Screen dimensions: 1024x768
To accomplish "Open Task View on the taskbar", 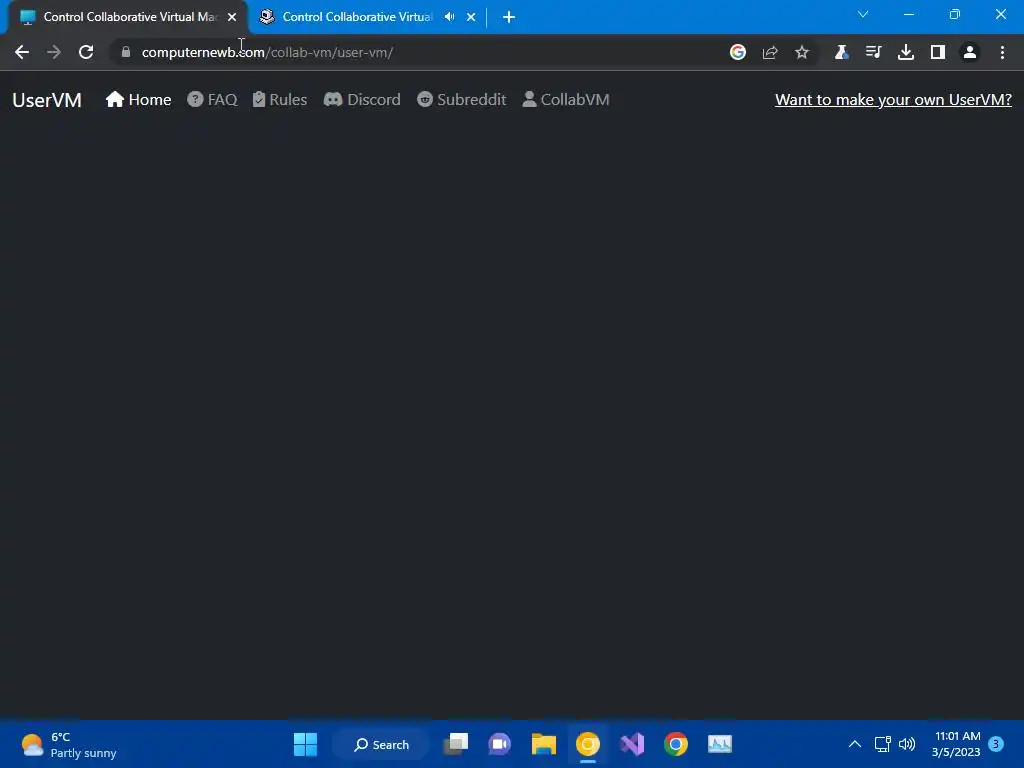I will (x=456, y=744).
